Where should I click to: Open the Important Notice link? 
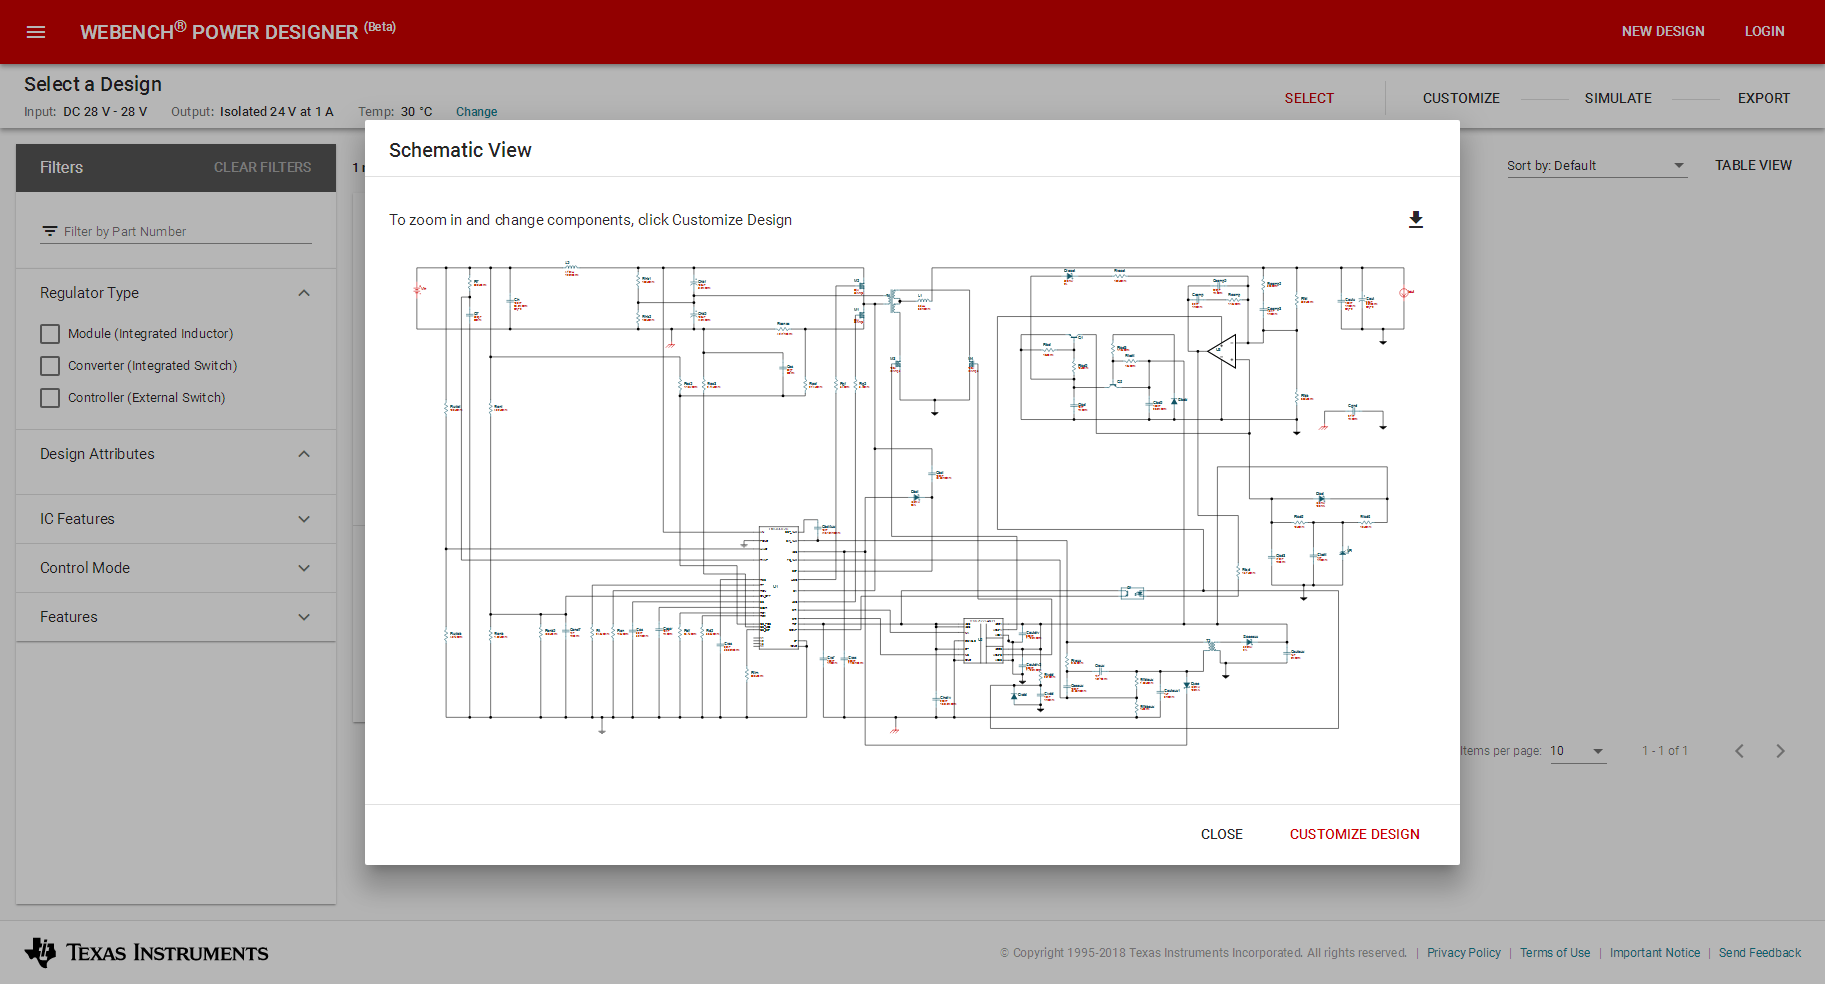click(1655, 953)
